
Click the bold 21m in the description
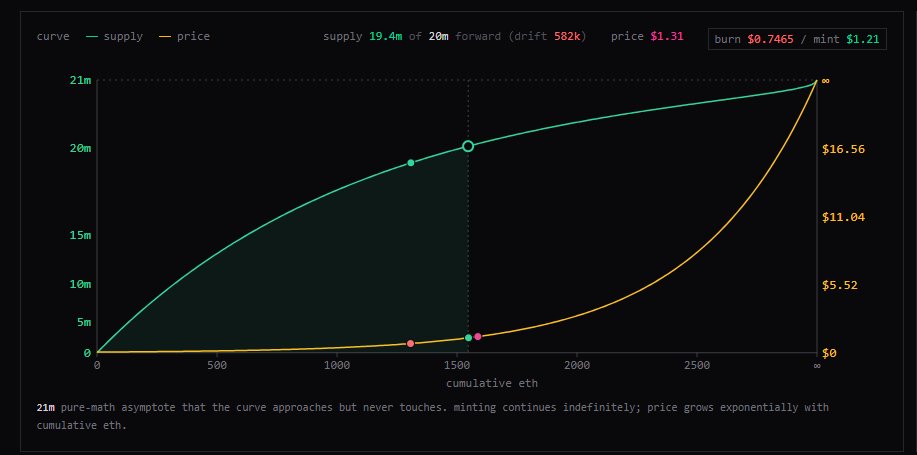tap(46, 407)
